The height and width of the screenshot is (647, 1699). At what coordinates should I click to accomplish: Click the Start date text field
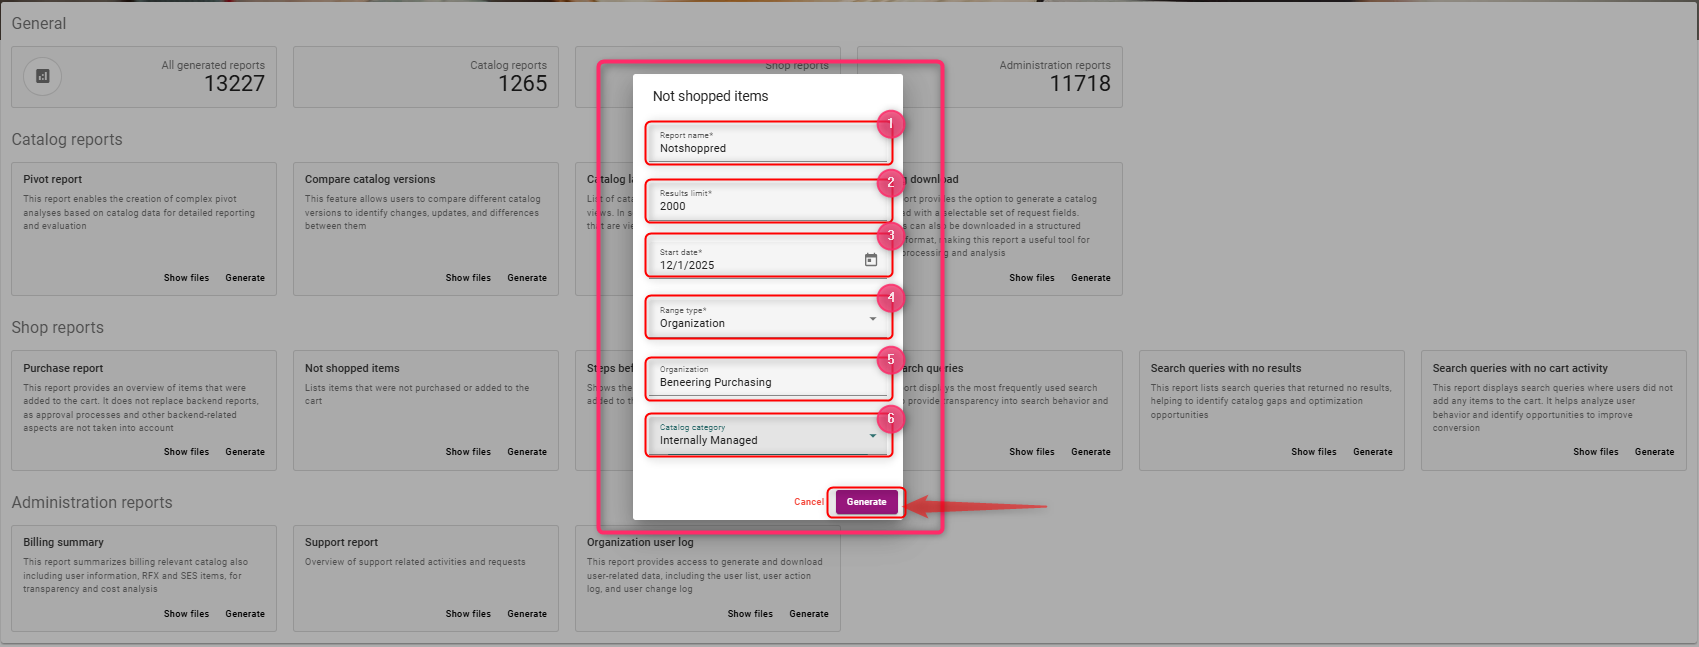click(755, 265)
